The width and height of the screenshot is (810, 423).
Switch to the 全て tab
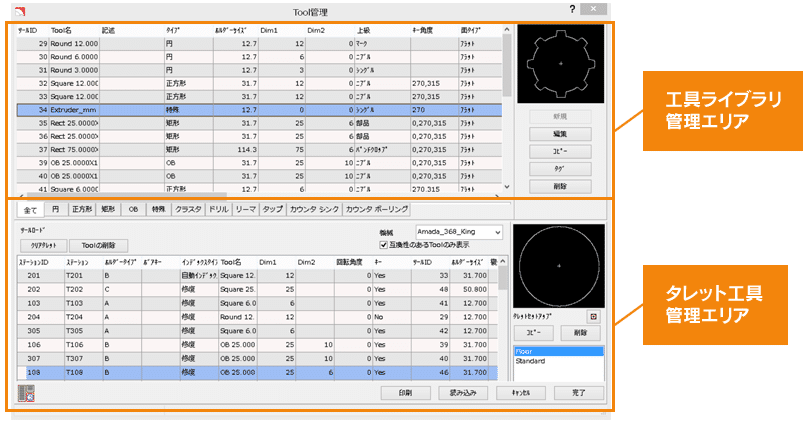30,210
